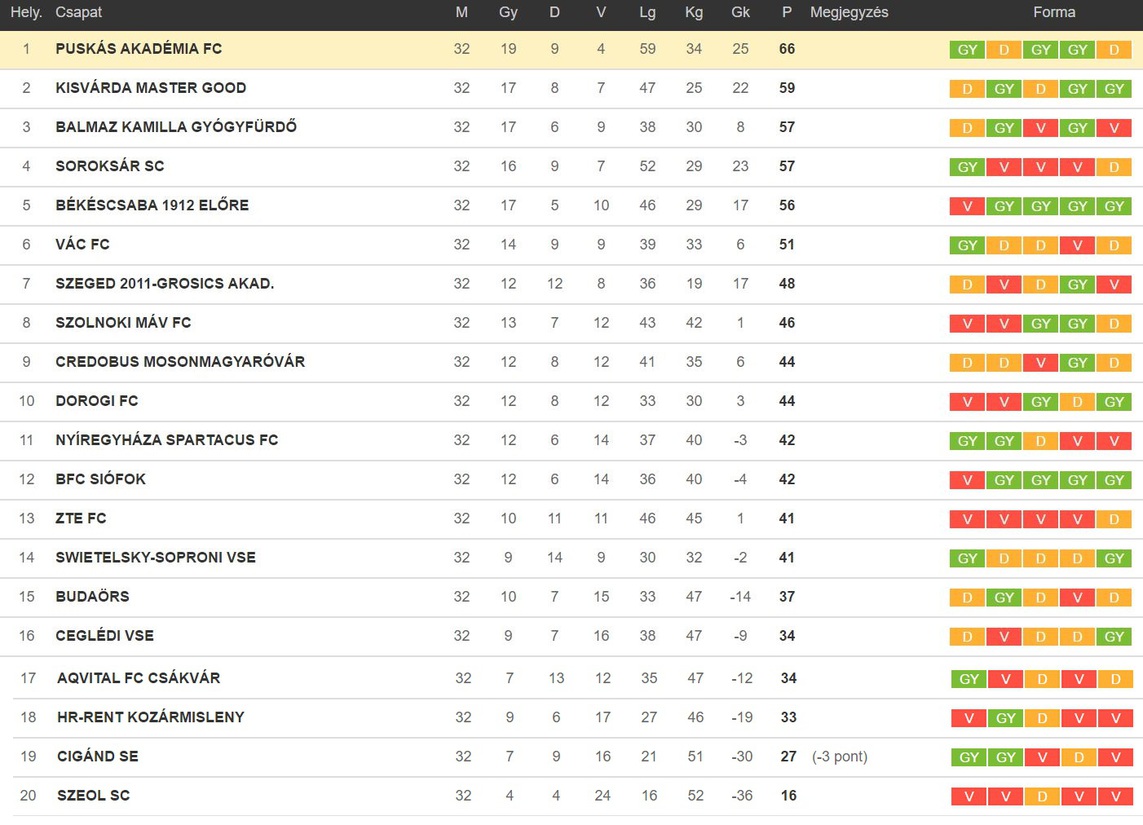Click first GY form badge for Cigánd SE
The image size is (1143, 825).
[969, 757]
